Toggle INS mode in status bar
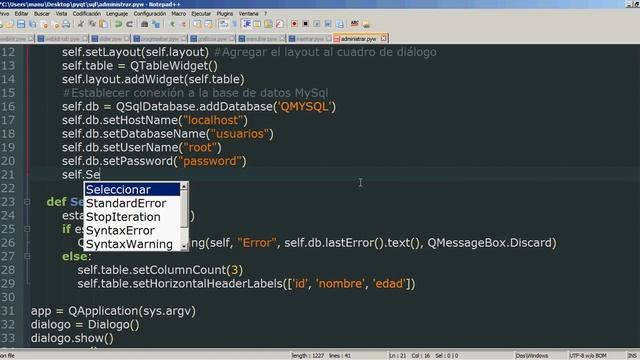The image size is (640, 360). (632, 356)
